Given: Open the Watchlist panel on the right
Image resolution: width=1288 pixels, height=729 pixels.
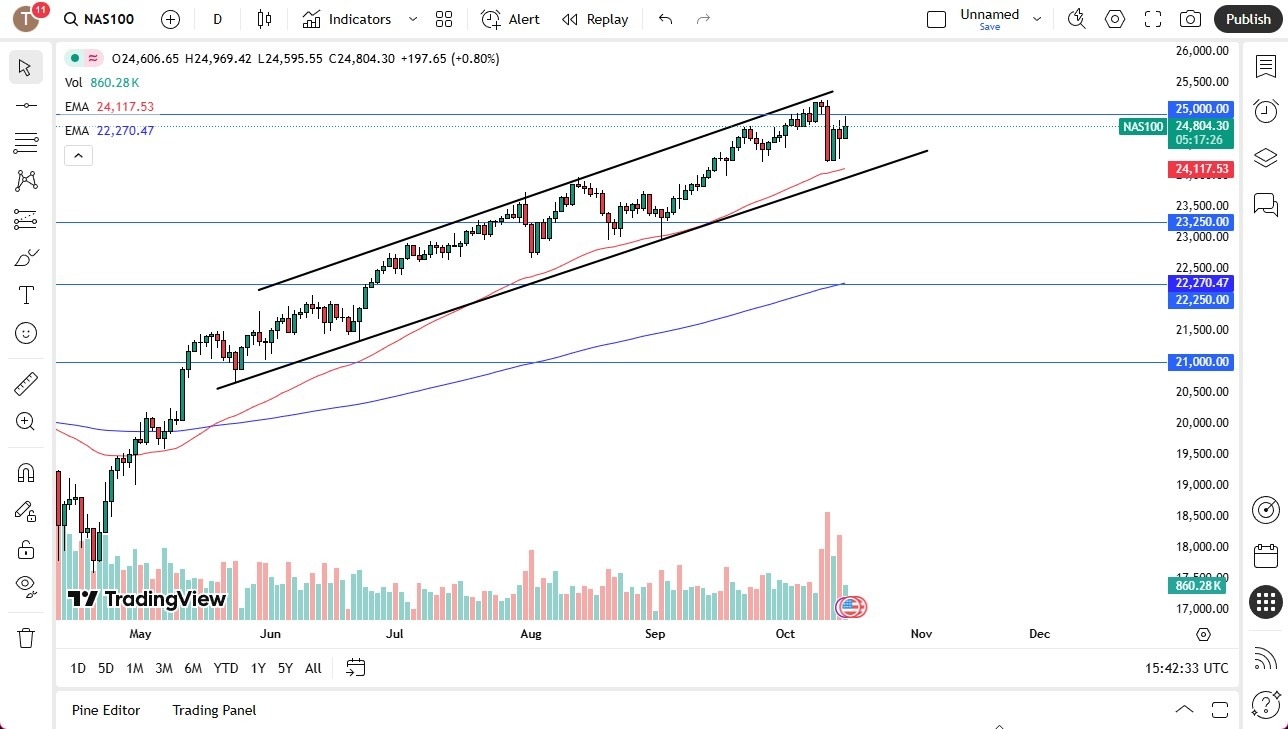Looking at the screenshot, I should coord(1265,66).
